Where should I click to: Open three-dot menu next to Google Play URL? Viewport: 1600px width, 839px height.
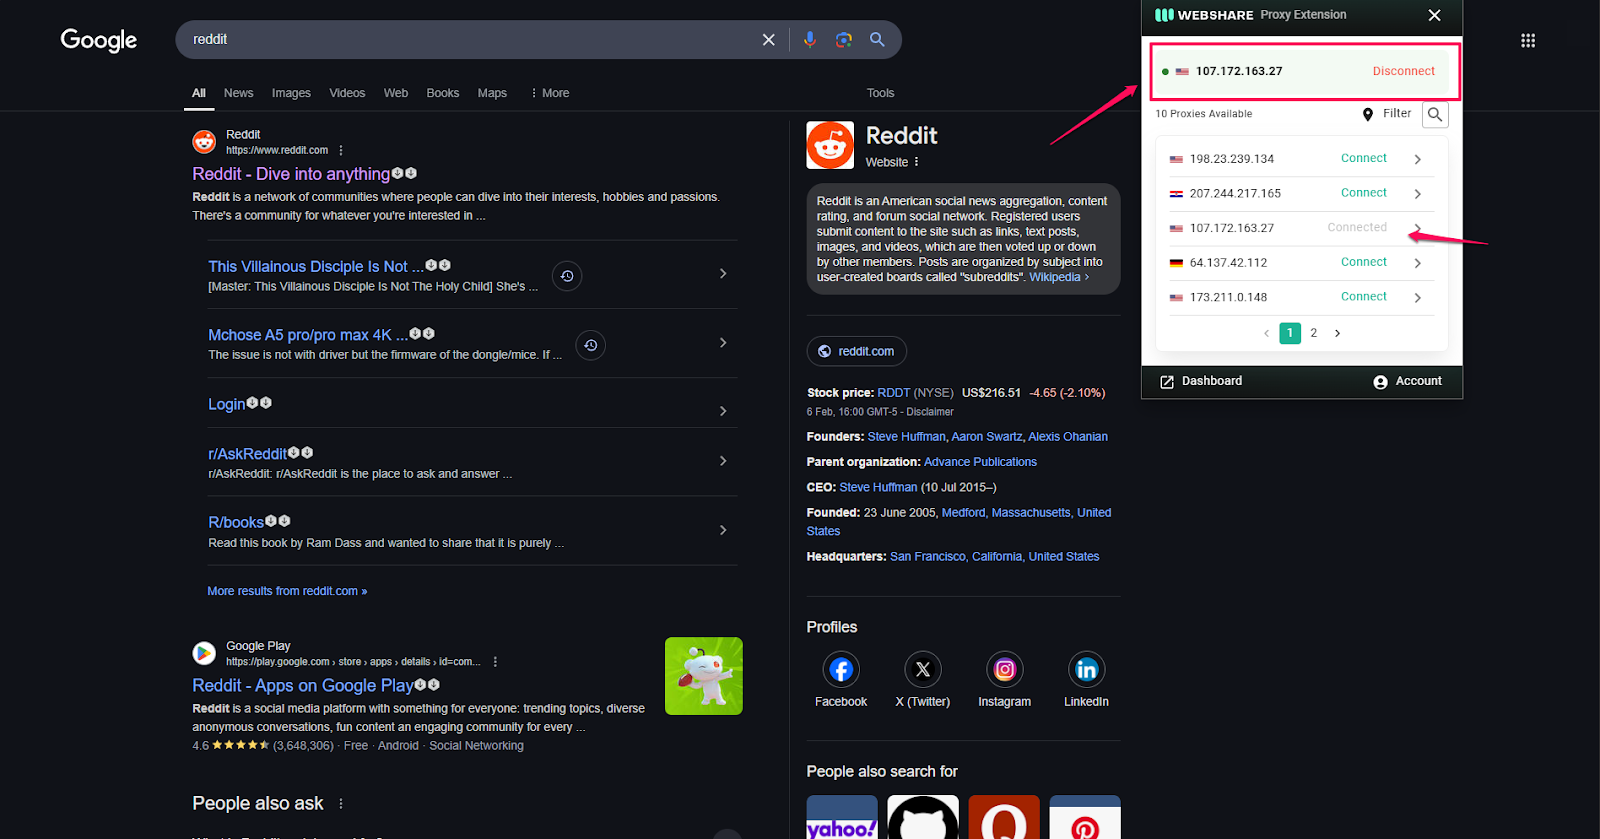495,662
